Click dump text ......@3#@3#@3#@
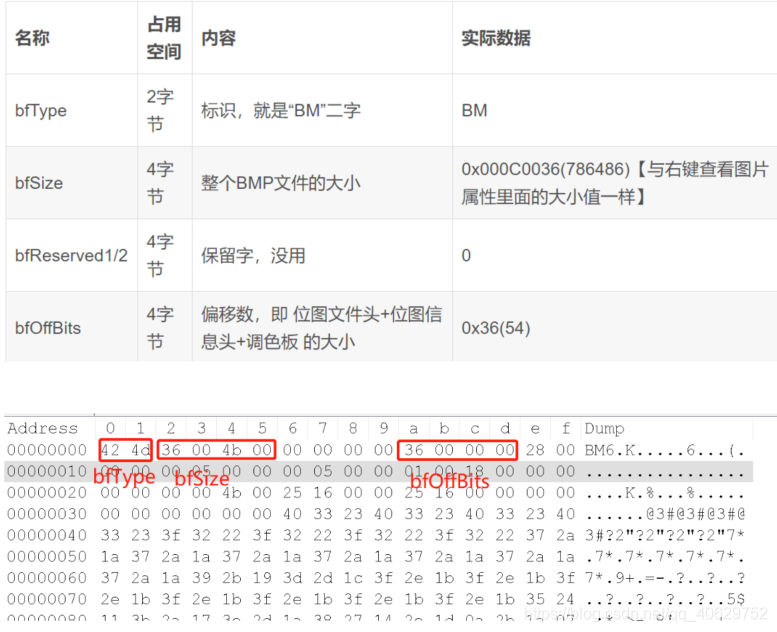The height and width of the screenshot is (632, 777). (665, 515)
